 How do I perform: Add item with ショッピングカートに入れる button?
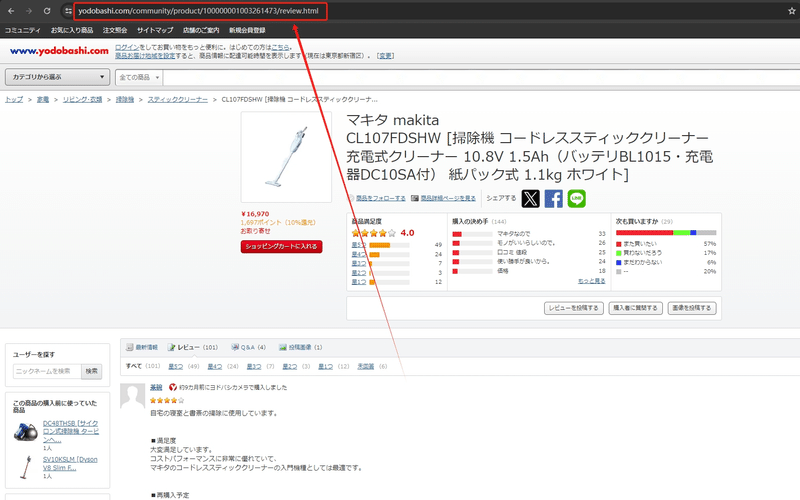click(281, 246)
